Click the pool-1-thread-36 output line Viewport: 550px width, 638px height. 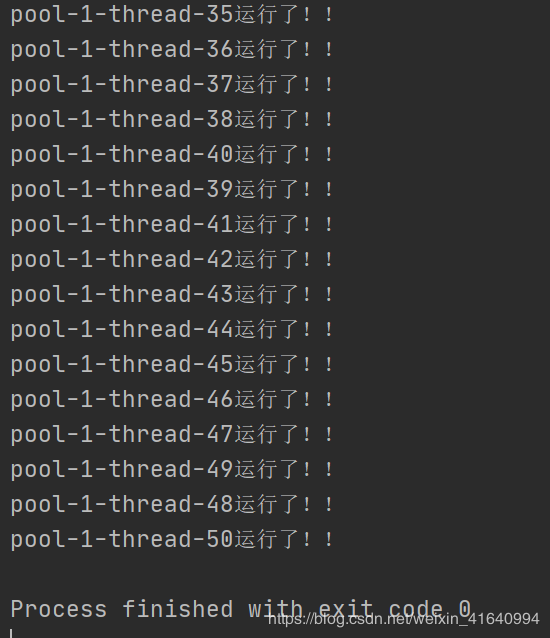point(172,50)
